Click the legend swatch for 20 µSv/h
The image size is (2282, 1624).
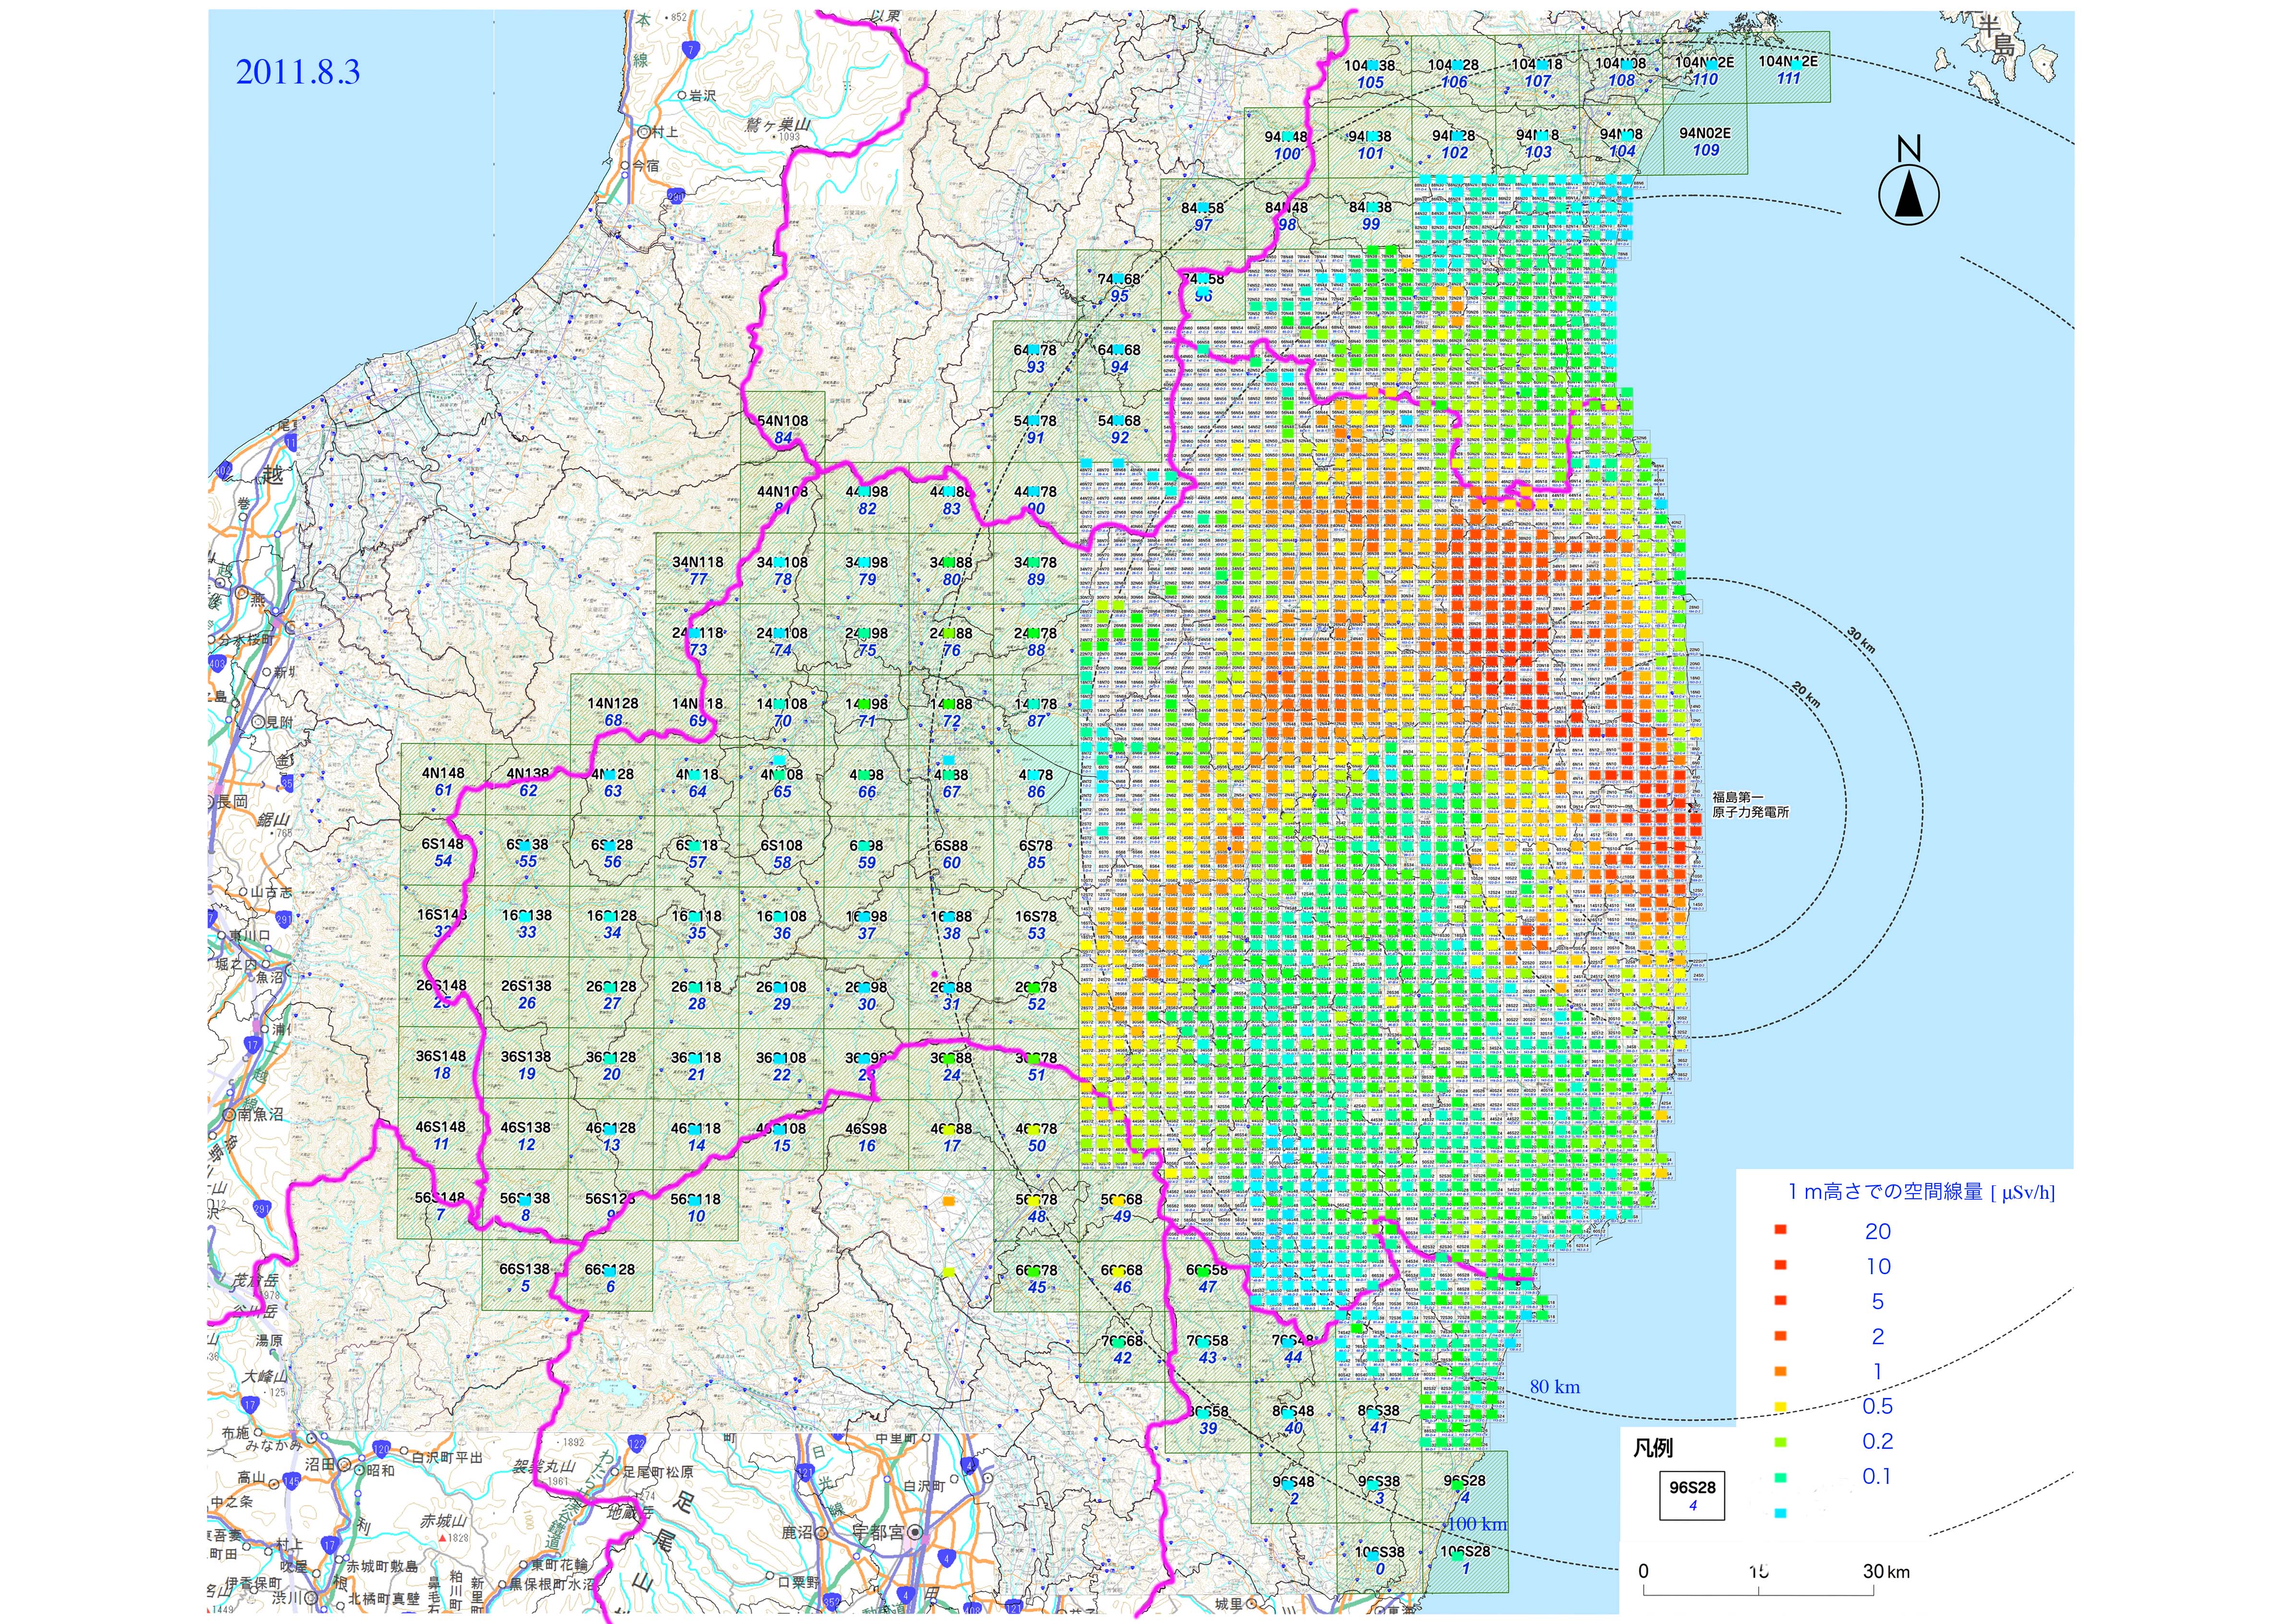click(1780, 1230)
